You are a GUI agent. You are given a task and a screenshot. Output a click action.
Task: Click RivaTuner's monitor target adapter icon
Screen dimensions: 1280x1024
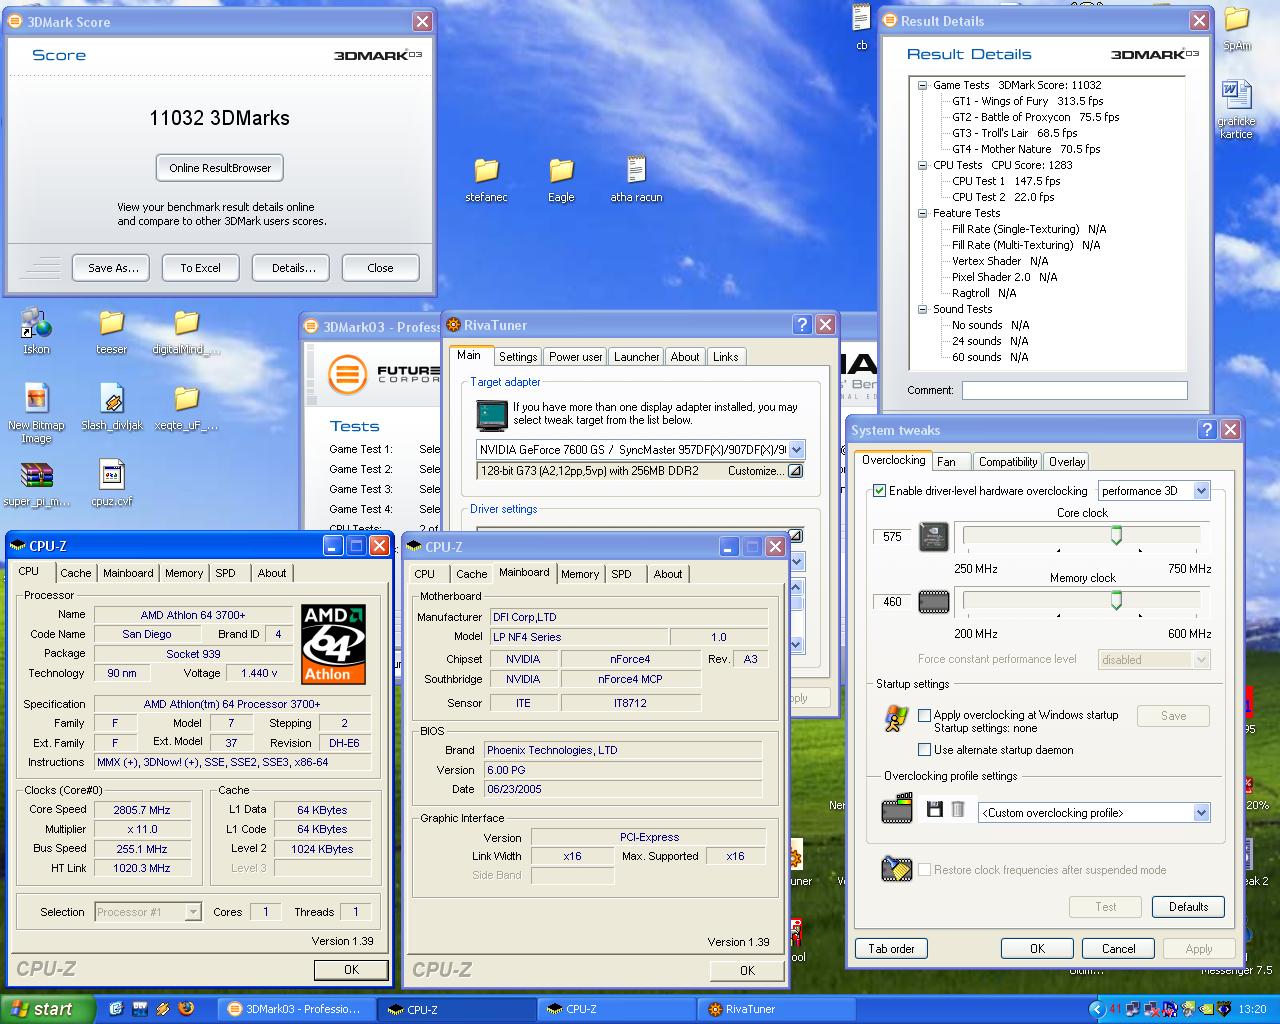(x=492, y=413)
